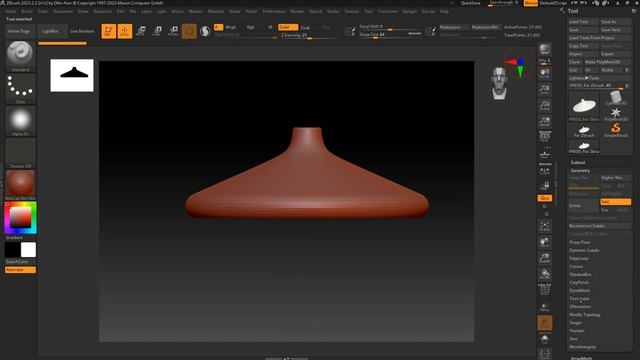Open the Texture Off picker
The image size is (640, 360).
click(20, 153)
